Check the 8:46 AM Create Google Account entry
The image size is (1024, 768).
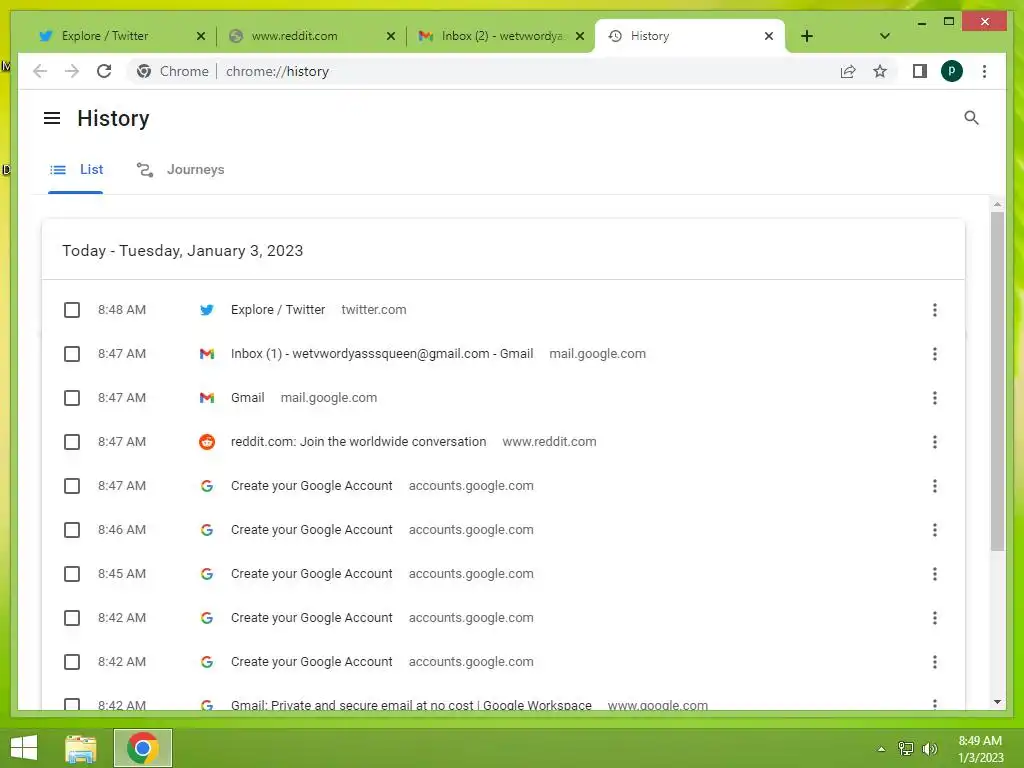coord(72,530)
